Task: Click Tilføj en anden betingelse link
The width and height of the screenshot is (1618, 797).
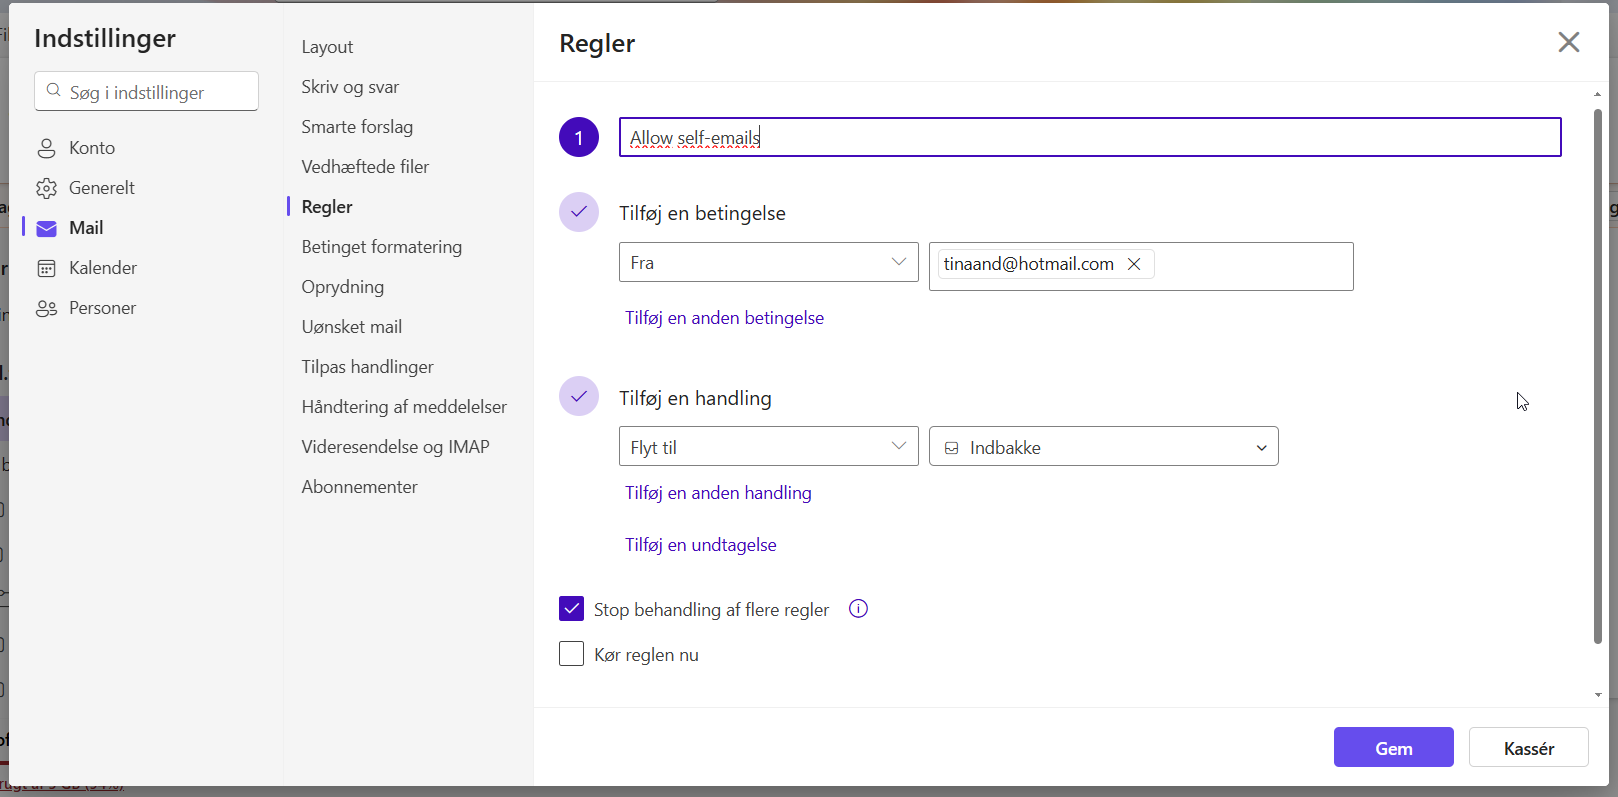Action: click(724, 318)
